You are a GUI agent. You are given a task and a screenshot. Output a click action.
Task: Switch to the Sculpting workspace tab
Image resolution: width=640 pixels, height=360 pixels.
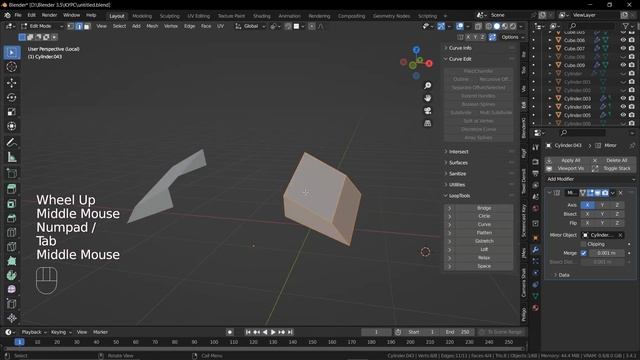tap(170, 16)
